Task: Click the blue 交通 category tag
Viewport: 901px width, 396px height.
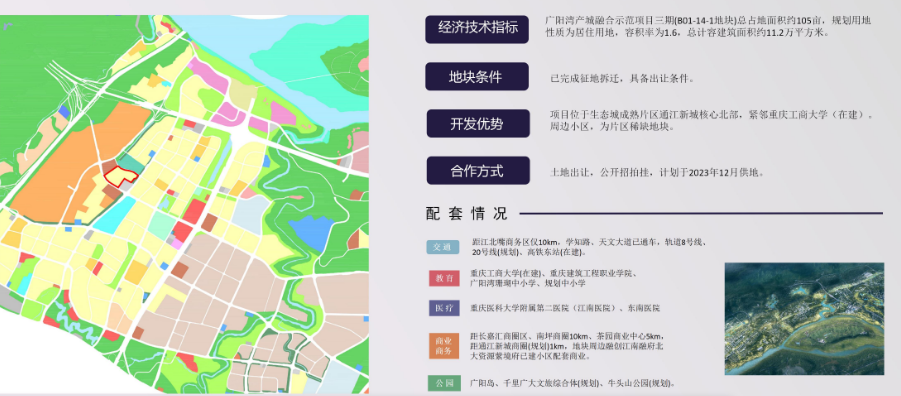Action: tap(442, 247)
